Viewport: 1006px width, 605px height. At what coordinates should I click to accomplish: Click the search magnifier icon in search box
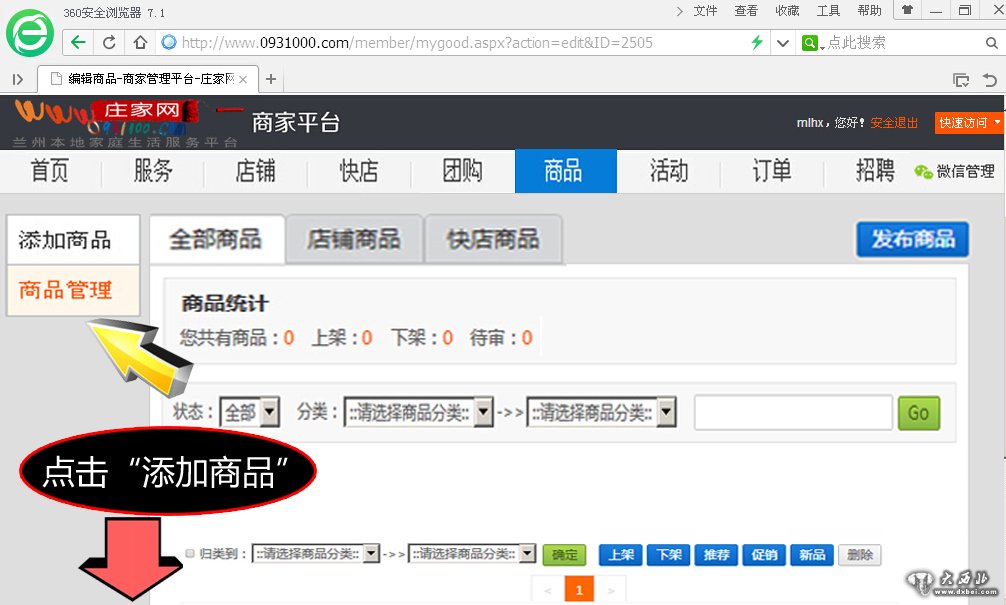coord(991,43)
